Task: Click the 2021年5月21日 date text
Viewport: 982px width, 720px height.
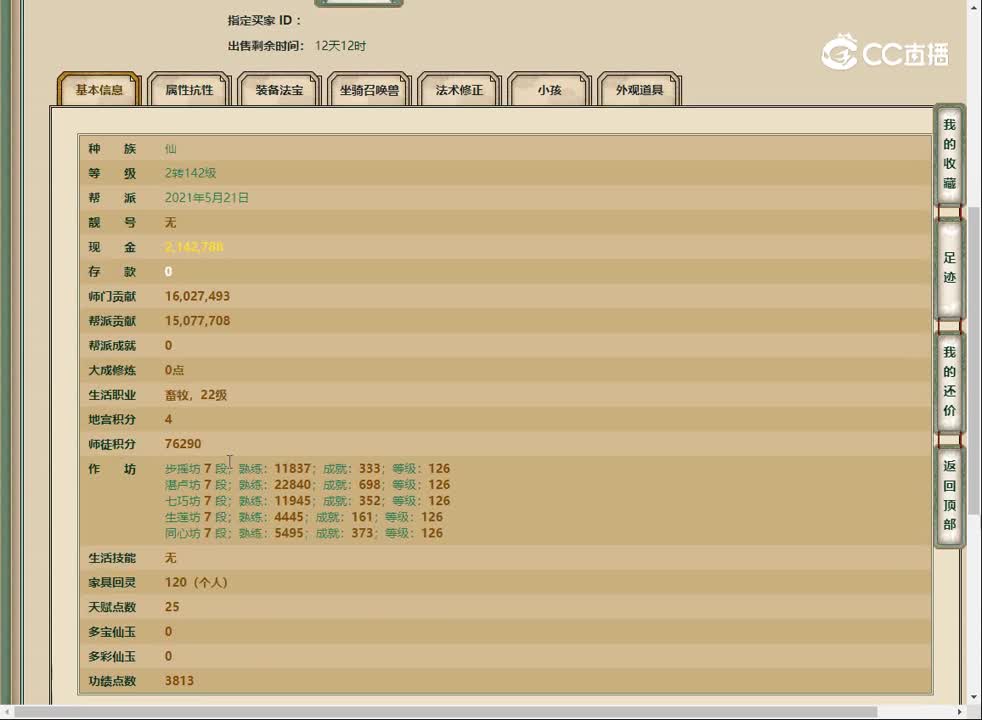Action: click(207, 198)
